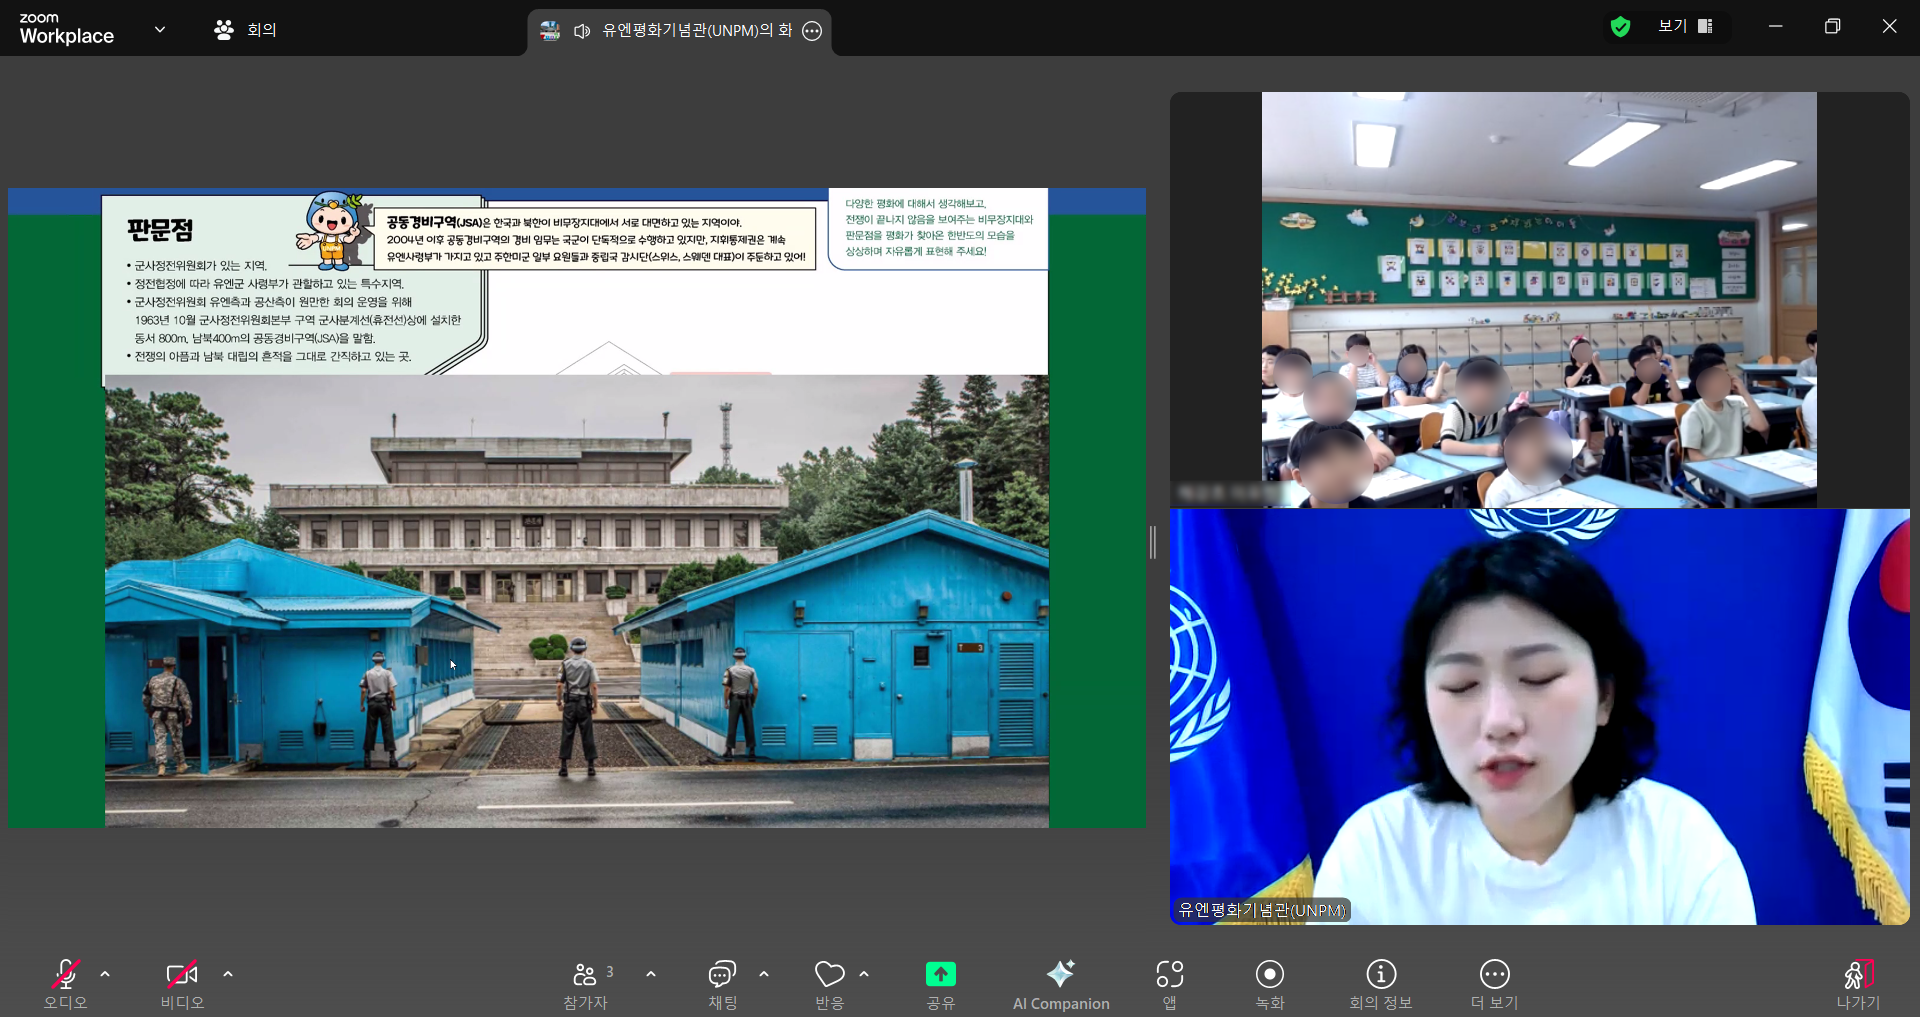
Task: Open the 보기 view layout button
Action: click(x=1685, y=27)
